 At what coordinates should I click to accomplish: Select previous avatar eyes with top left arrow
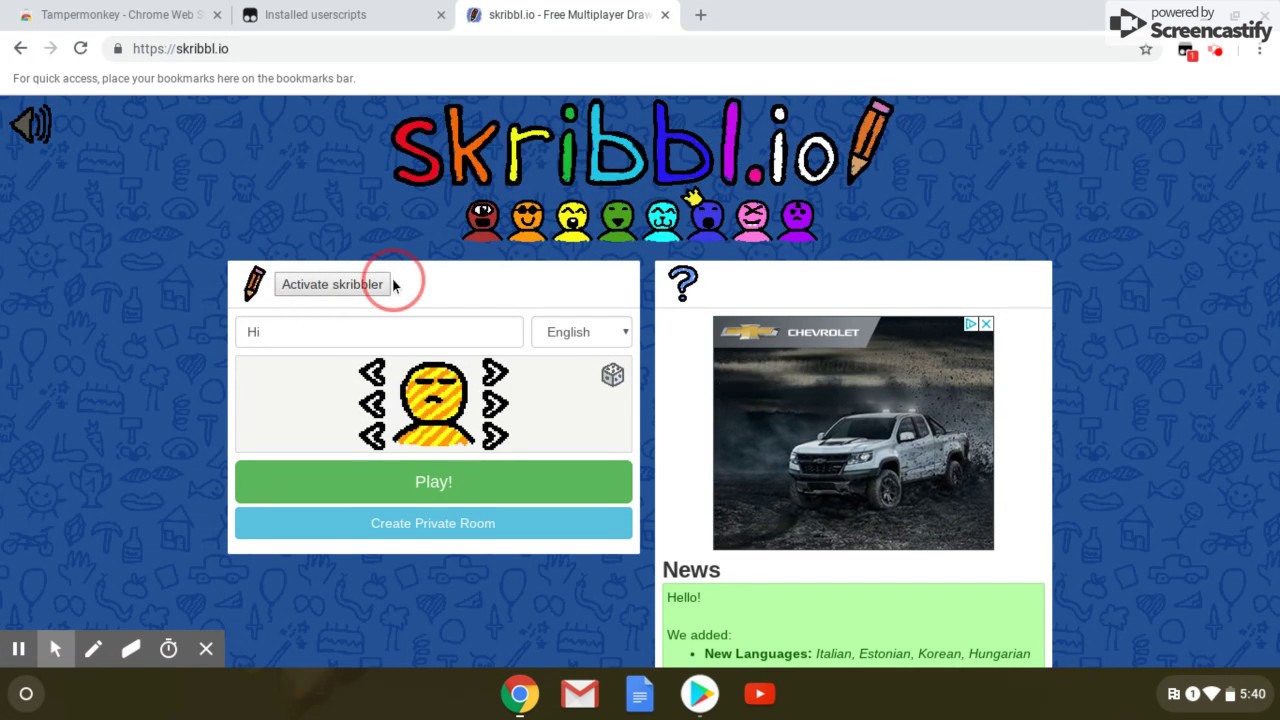(x=372, y=373)
